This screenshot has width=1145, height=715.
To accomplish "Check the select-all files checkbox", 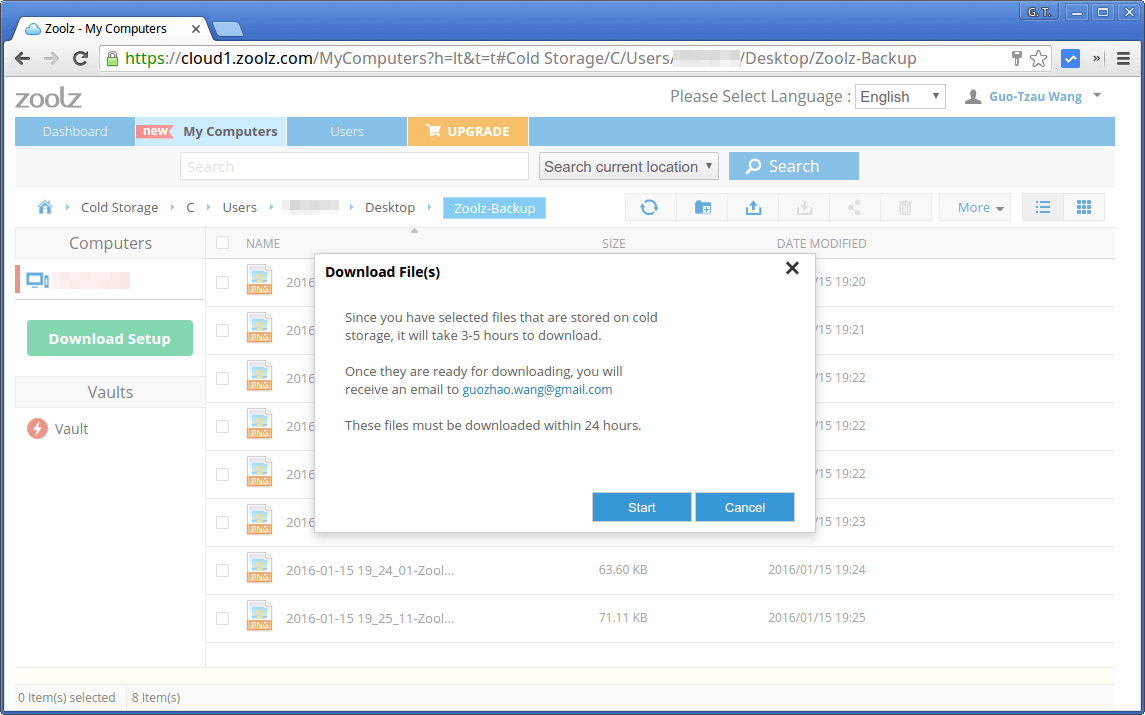I will point(221,243).
